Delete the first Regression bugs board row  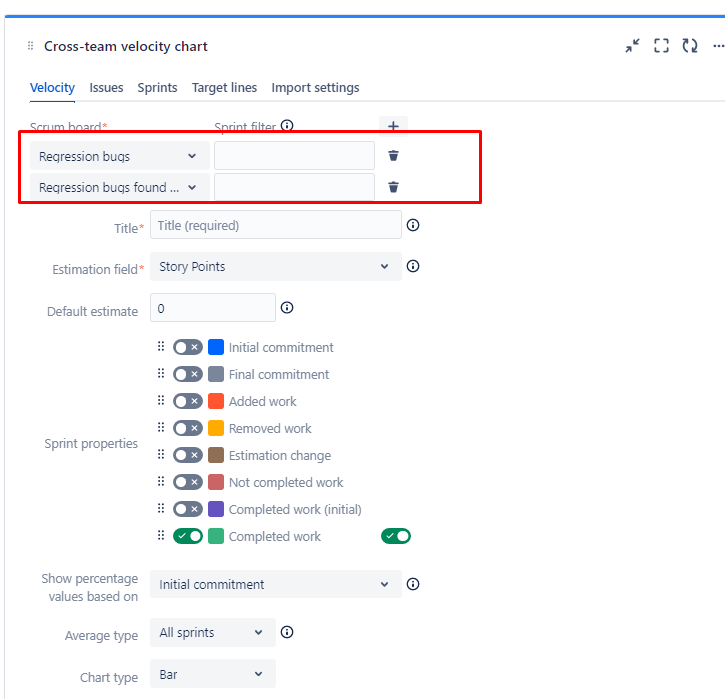(394, 156)
